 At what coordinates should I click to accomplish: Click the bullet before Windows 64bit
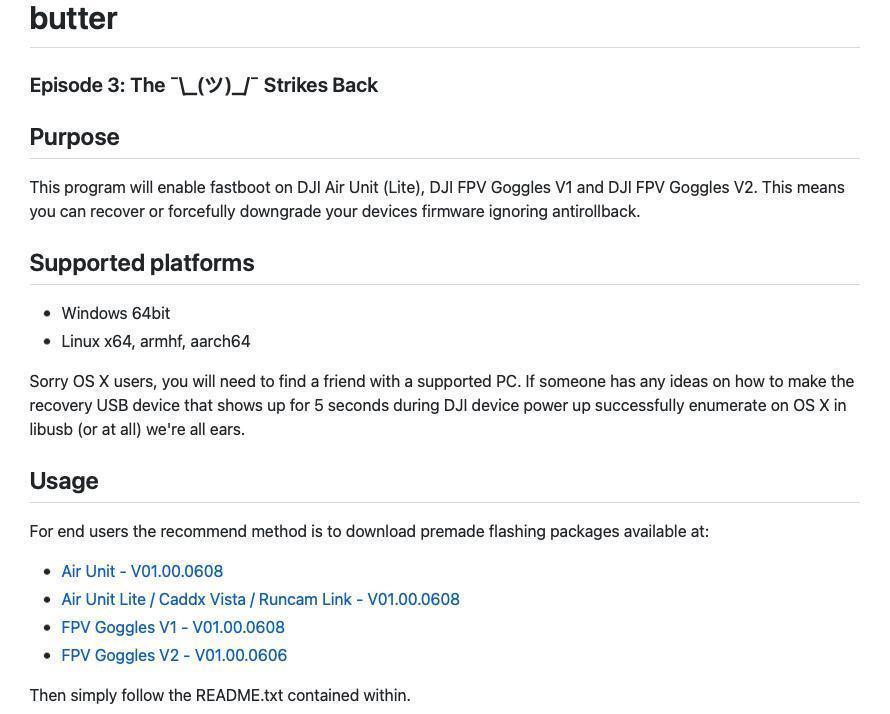pos(47,313)
